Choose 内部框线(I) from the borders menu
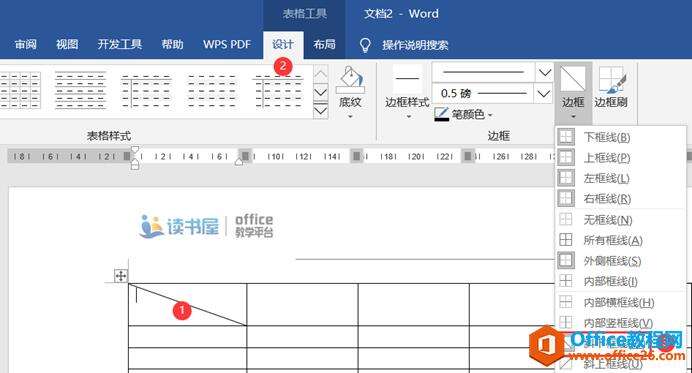The height and width of the screenshot is (373, 692). [621, 281]
